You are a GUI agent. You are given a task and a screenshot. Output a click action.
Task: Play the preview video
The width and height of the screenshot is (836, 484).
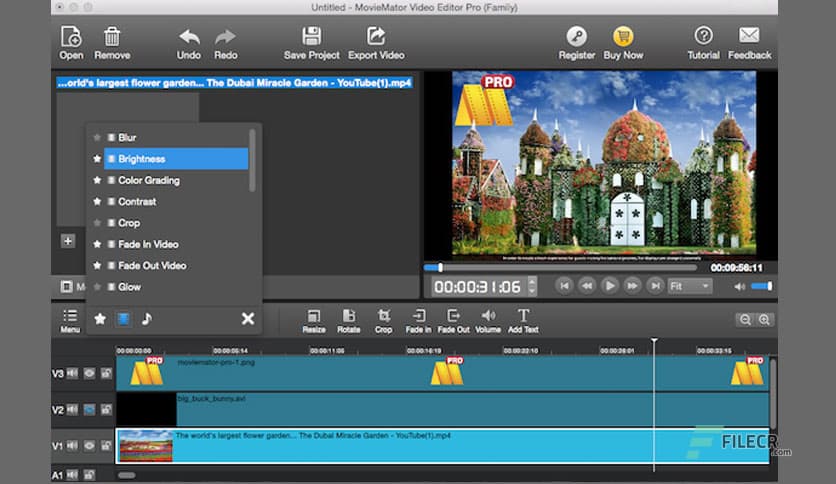[609, 286]
